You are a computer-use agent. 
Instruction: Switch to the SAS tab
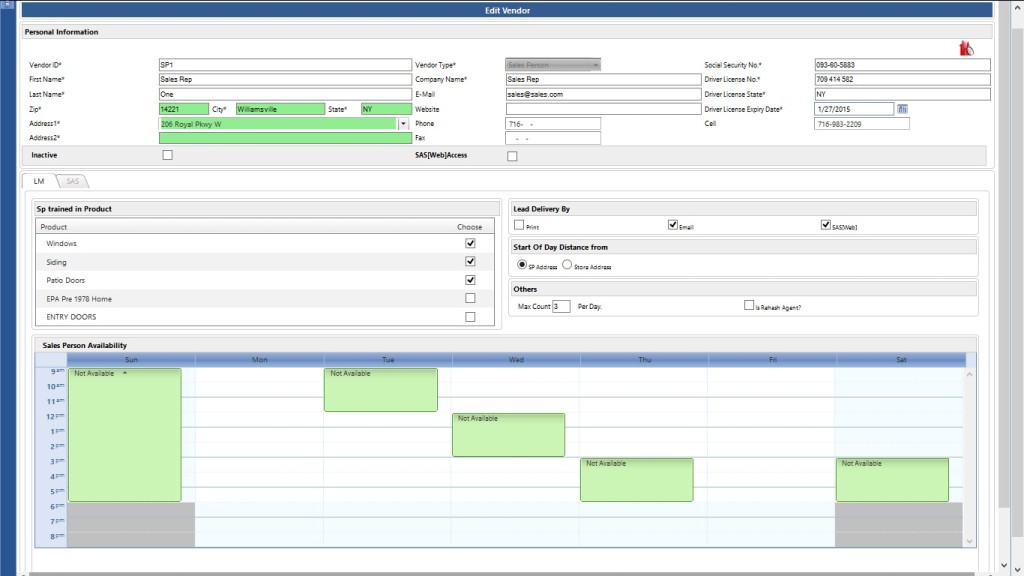click(72, 181)
